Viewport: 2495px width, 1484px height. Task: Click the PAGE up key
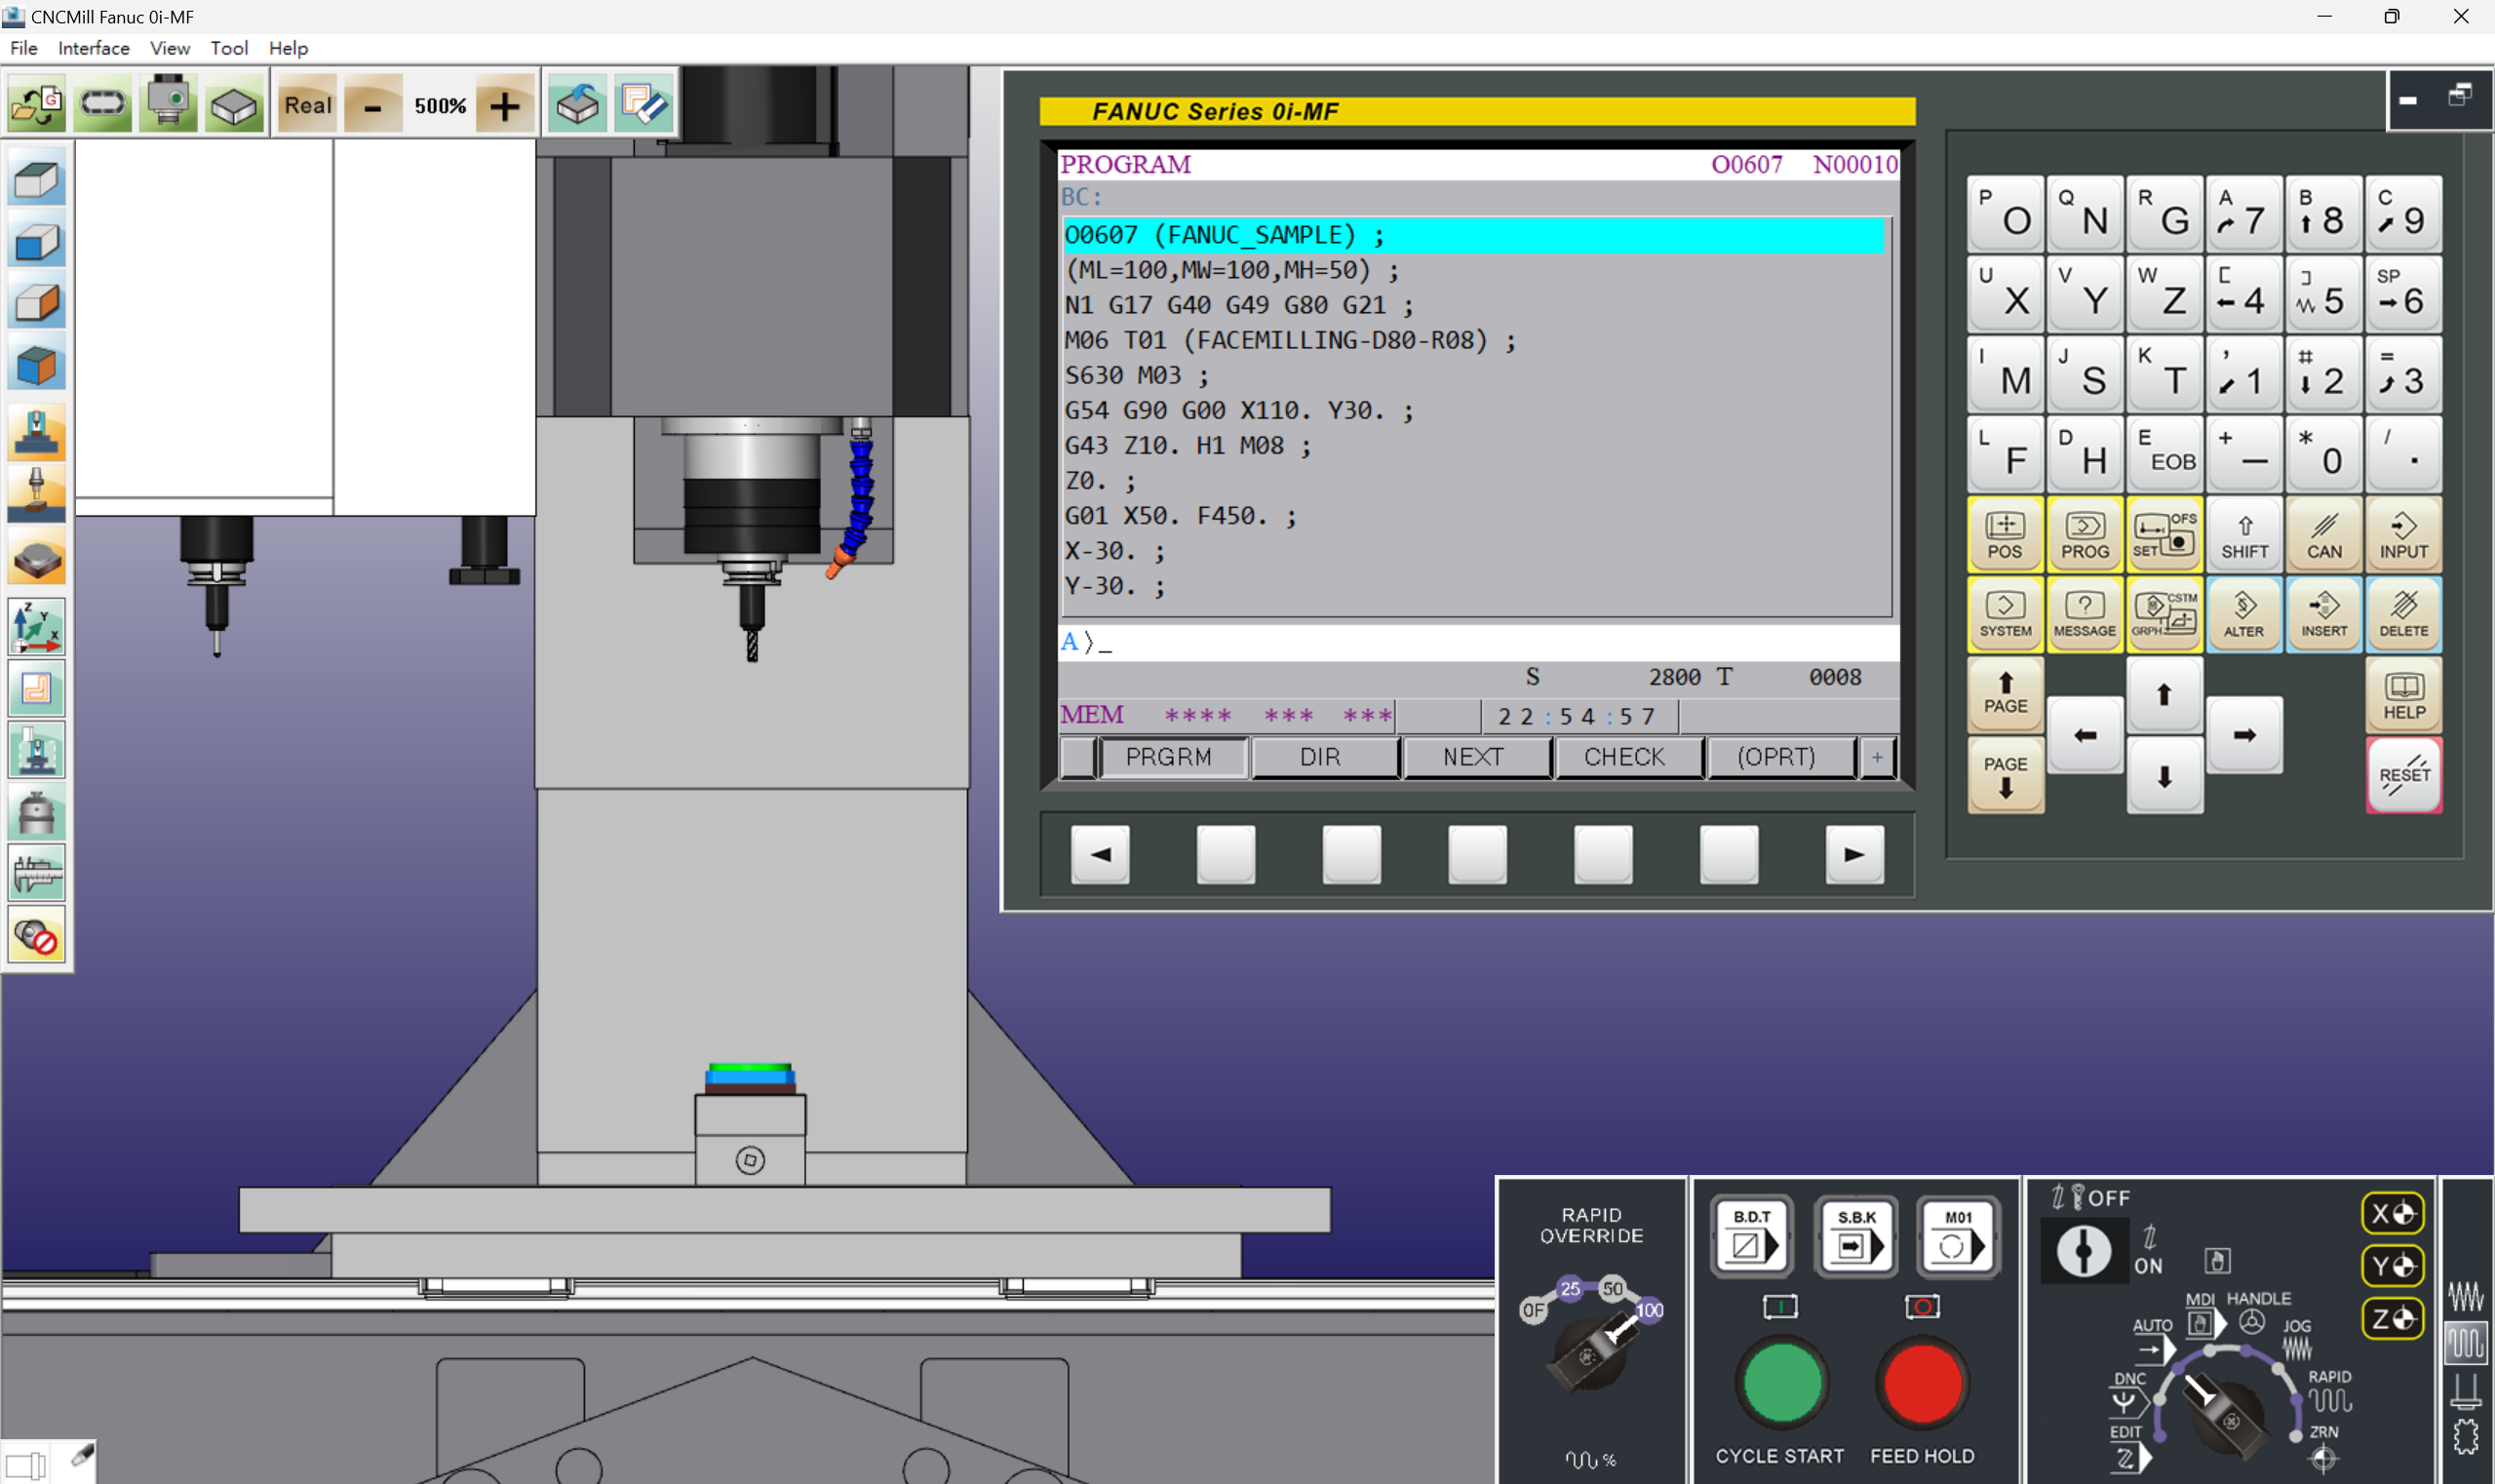pyautogui.click(x=2005, y=695)
